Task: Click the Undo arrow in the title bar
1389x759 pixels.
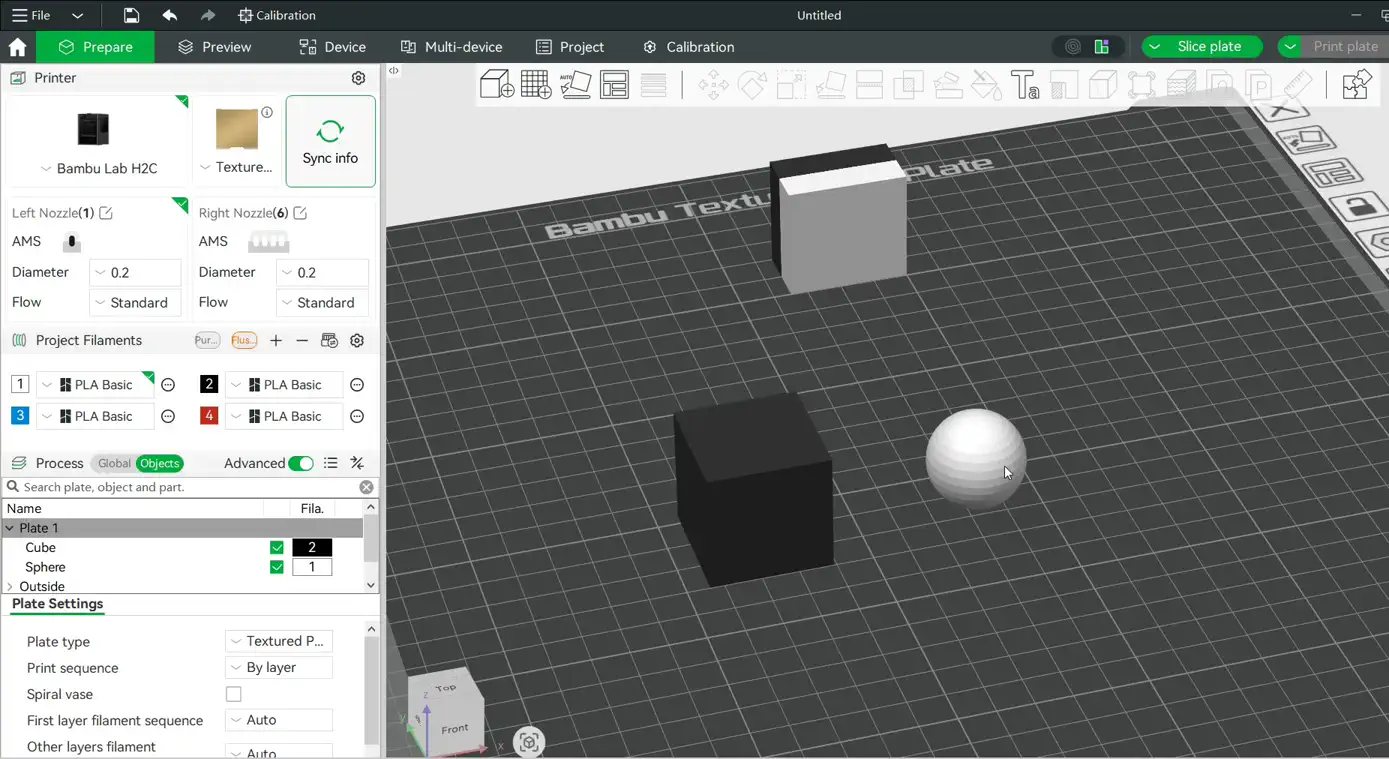Action: (x=170, y=15)
